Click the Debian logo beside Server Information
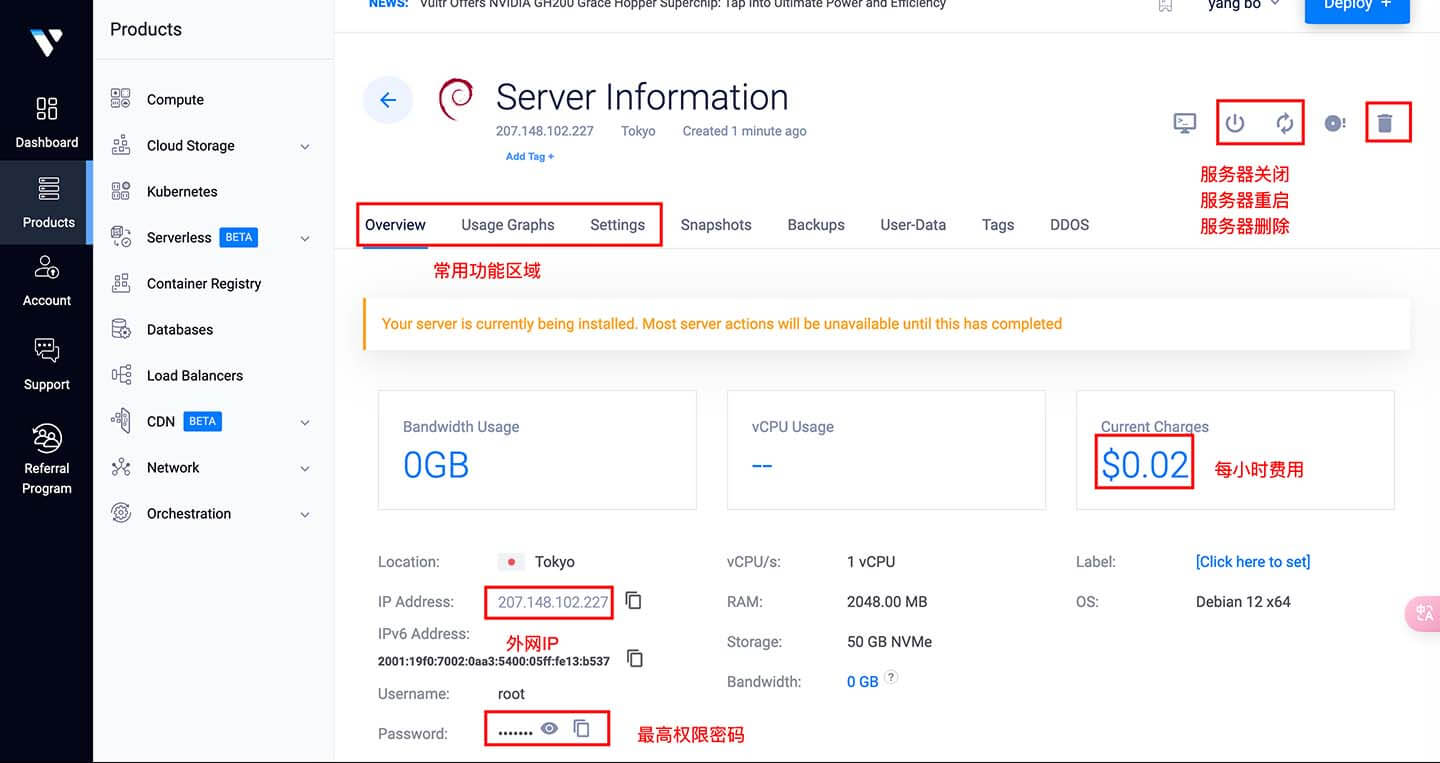 (456, 99)
